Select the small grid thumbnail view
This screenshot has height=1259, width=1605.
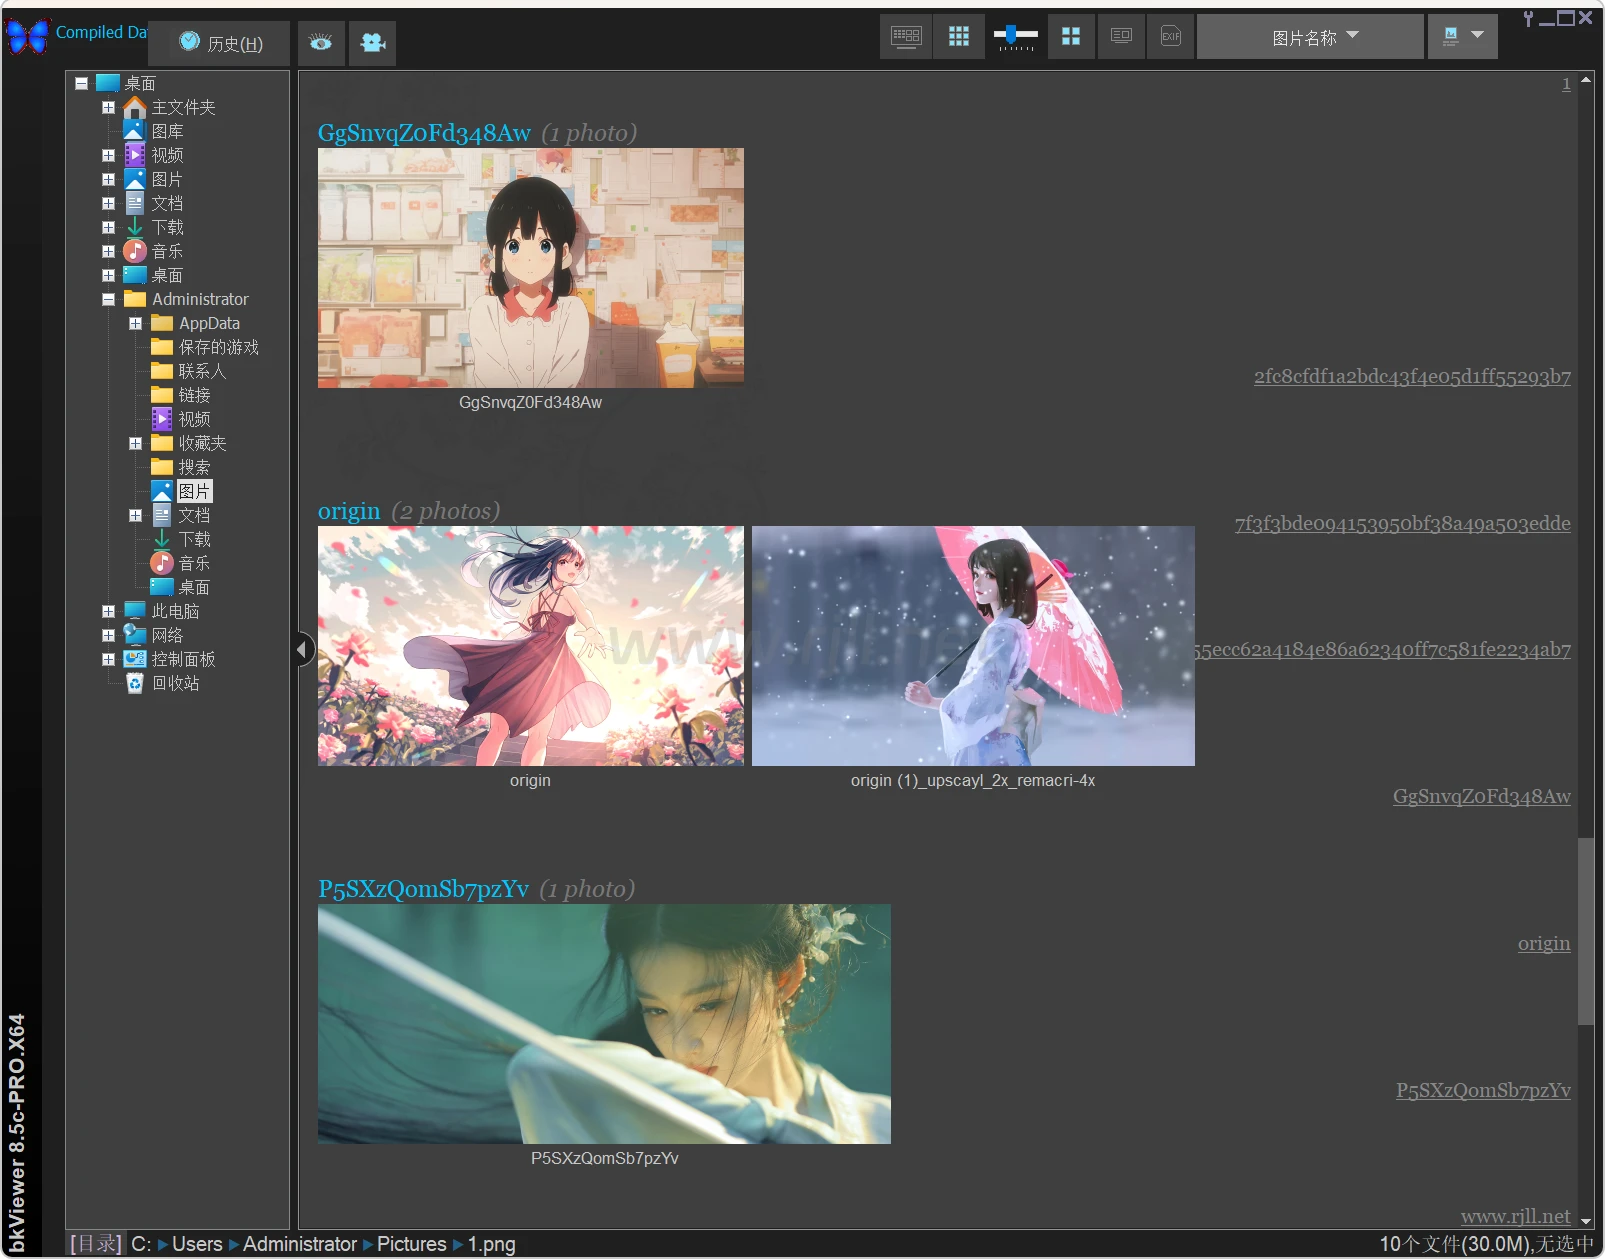[959, 37]
